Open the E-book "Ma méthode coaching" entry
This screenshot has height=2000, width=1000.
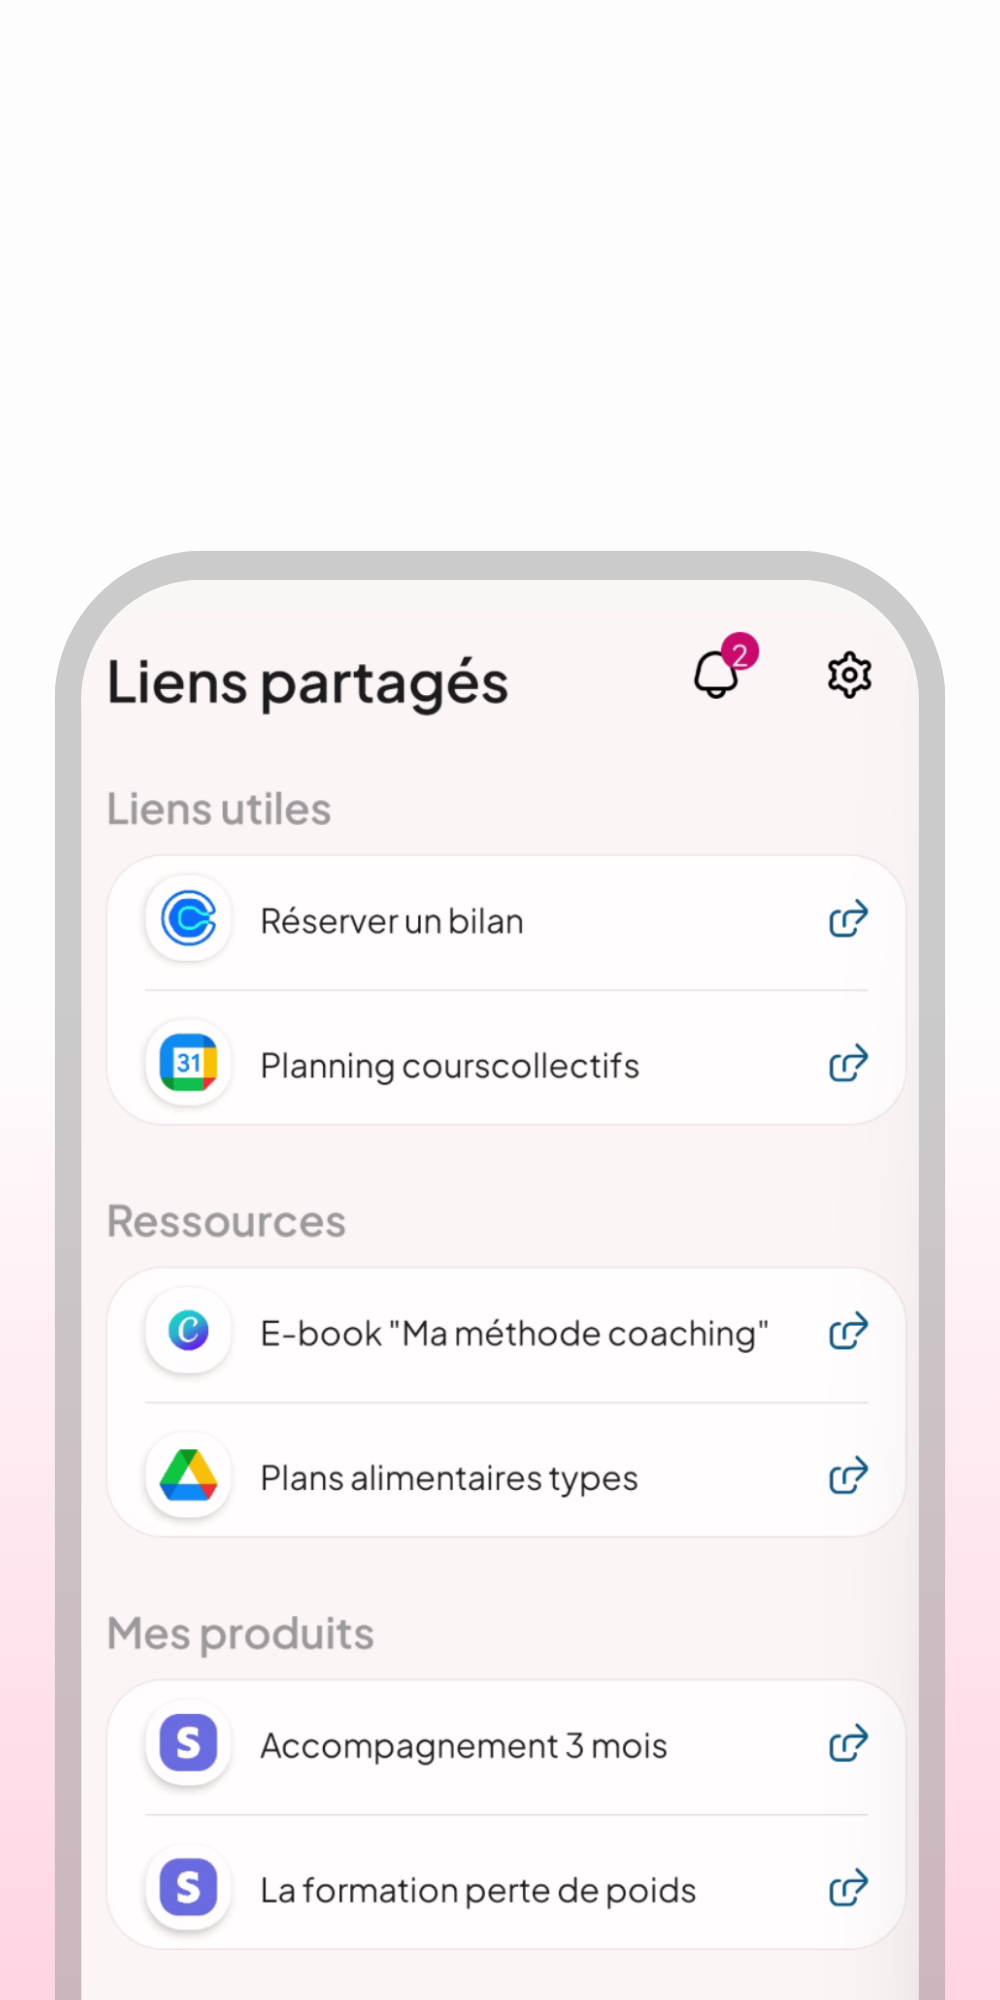pyautogui.click(x=506, y=1331)
